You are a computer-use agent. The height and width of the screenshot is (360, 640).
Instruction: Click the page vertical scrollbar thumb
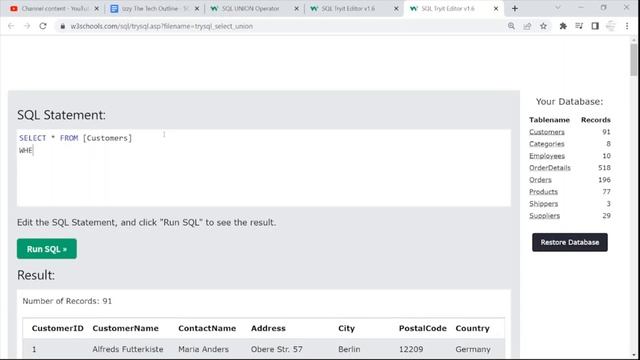tap(633, 59)
